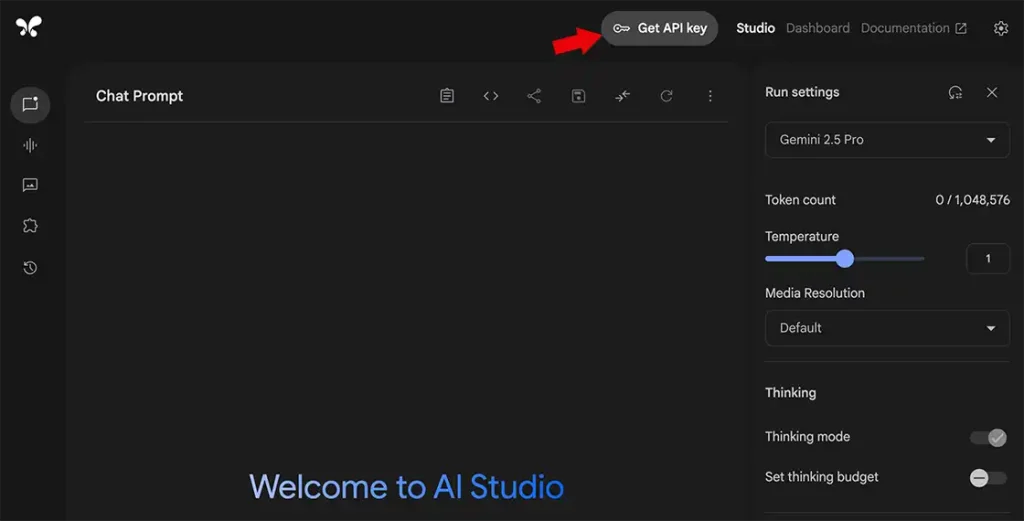The image size is (1024, 521).
Task: Close the Run settings panel
Action: (992, 93)
